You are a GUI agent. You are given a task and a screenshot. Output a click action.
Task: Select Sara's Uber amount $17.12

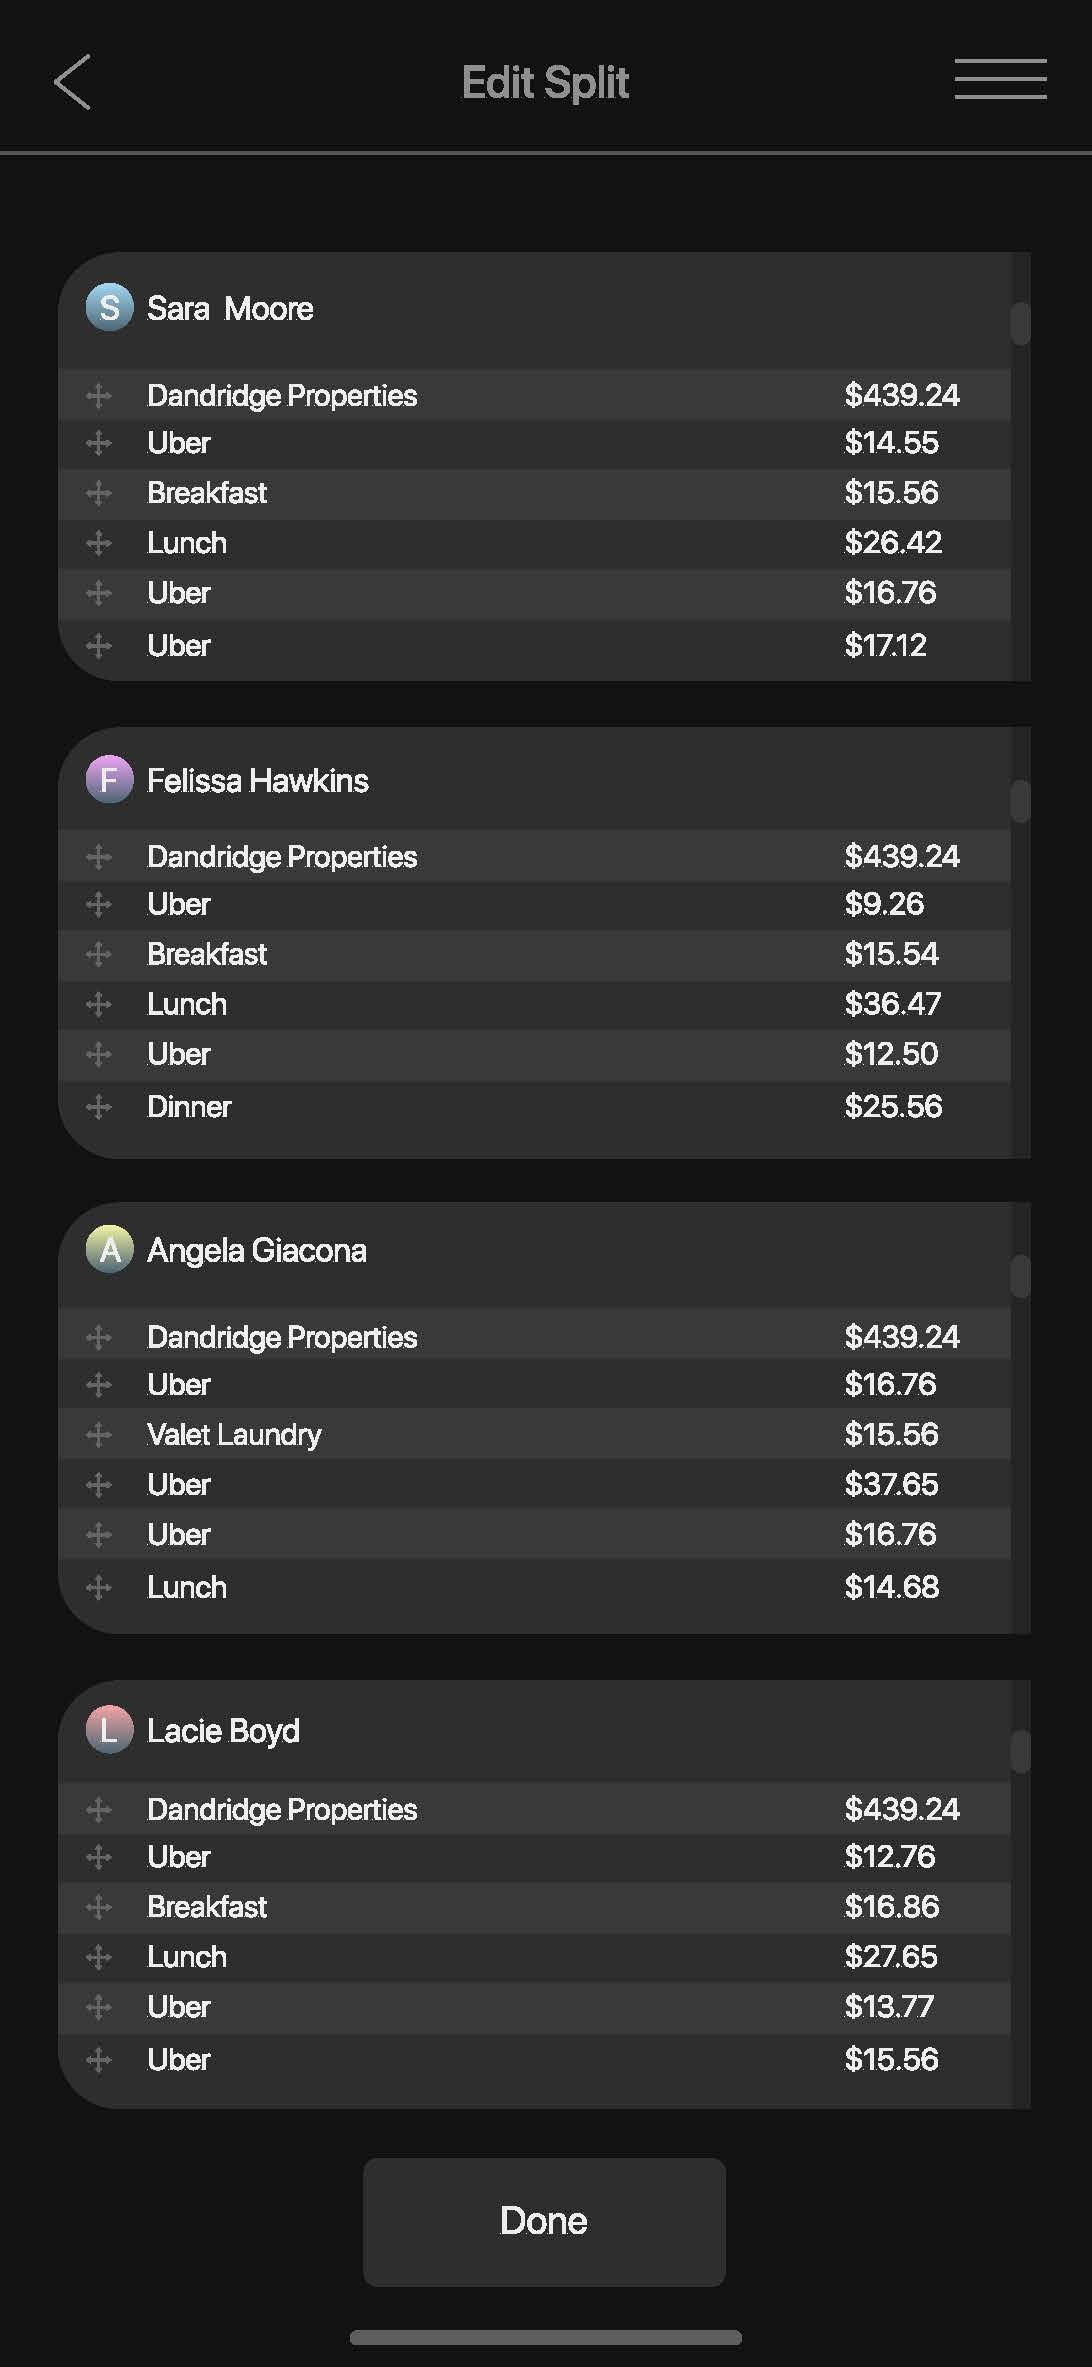click(x=886, y=646)
